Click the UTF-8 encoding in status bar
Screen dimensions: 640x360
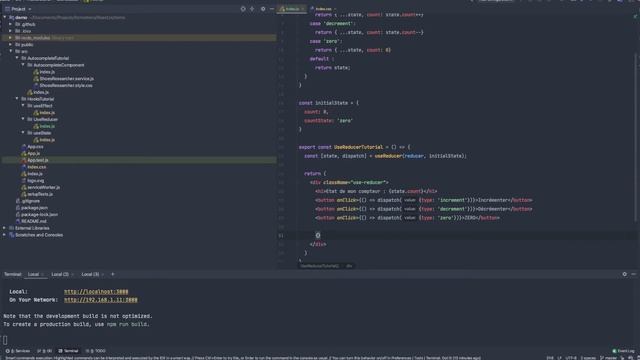(571, 358)
